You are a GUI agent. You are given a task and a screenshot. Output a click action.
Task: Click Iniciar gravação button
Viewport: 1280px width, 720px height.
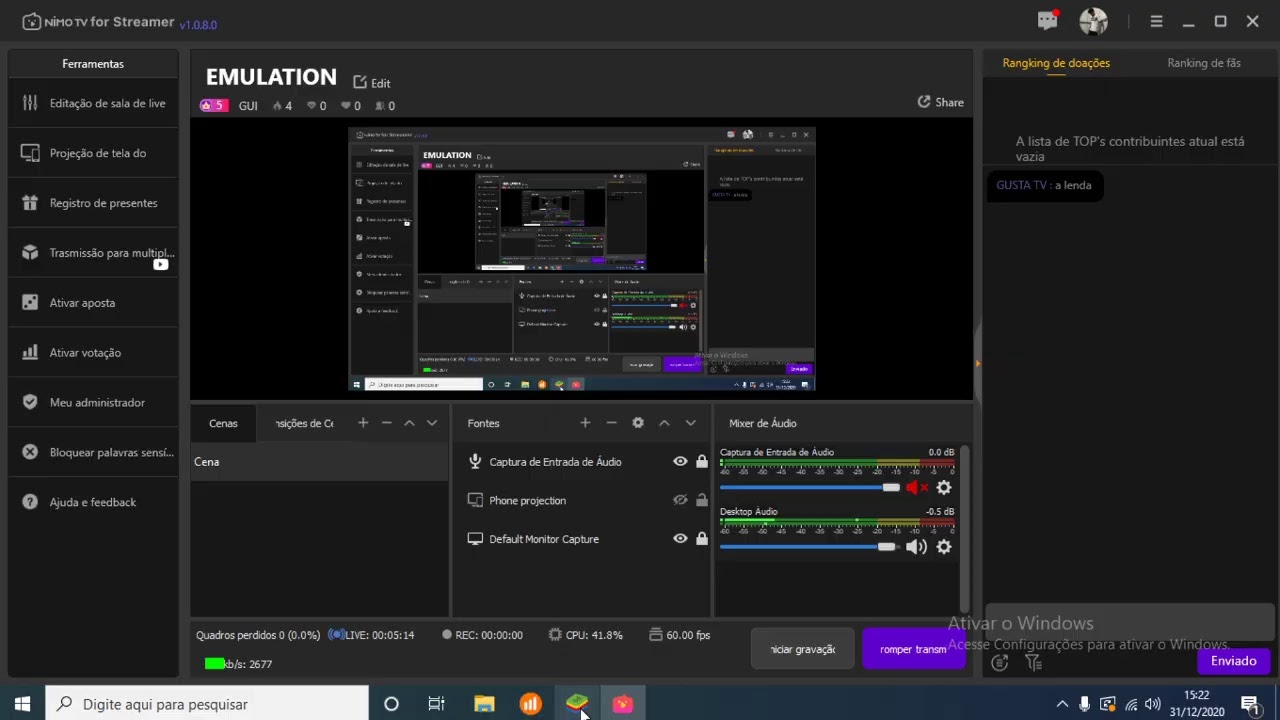point(803,649)
